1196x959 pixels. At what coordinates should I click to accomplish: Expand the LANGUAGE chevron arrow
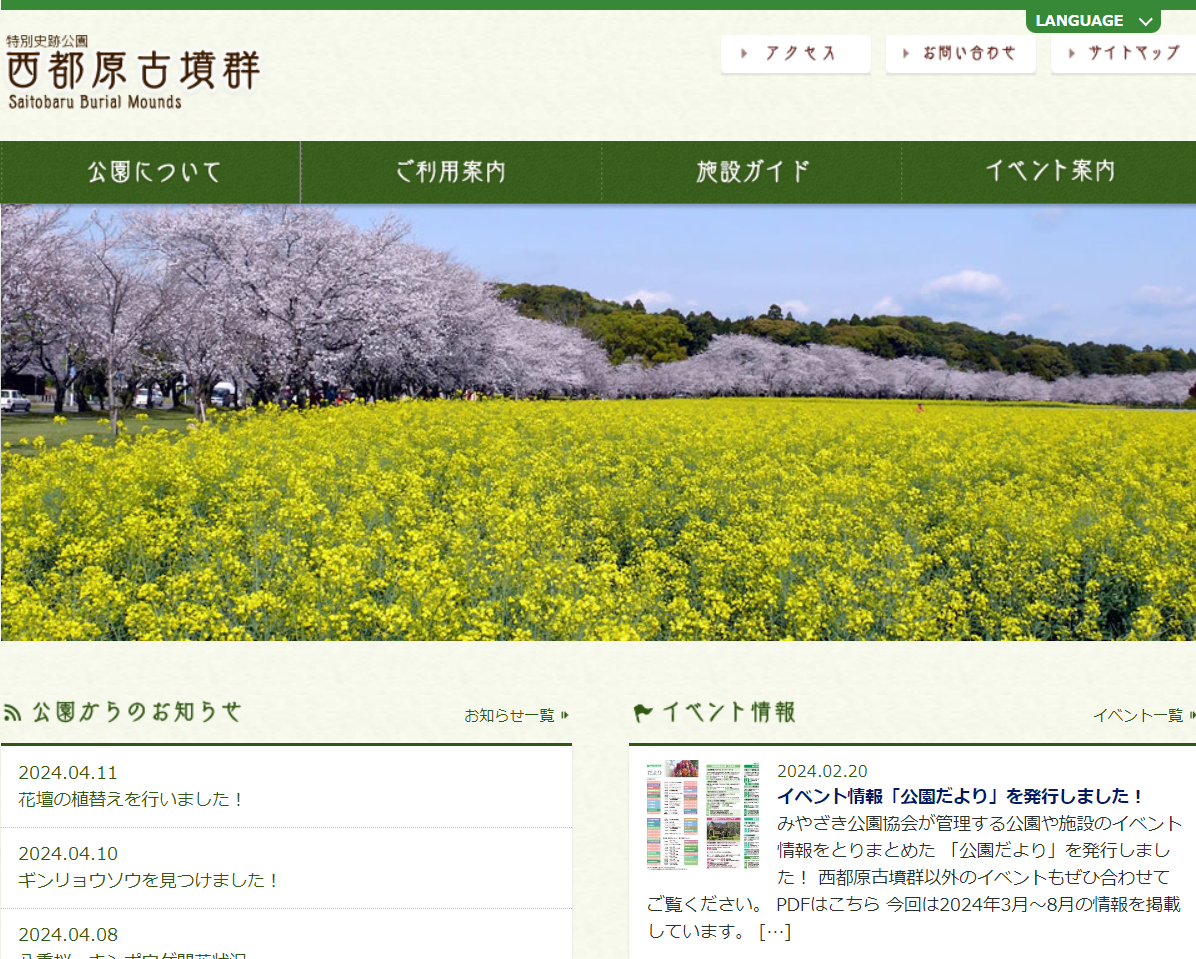[x=1145, y=21]
